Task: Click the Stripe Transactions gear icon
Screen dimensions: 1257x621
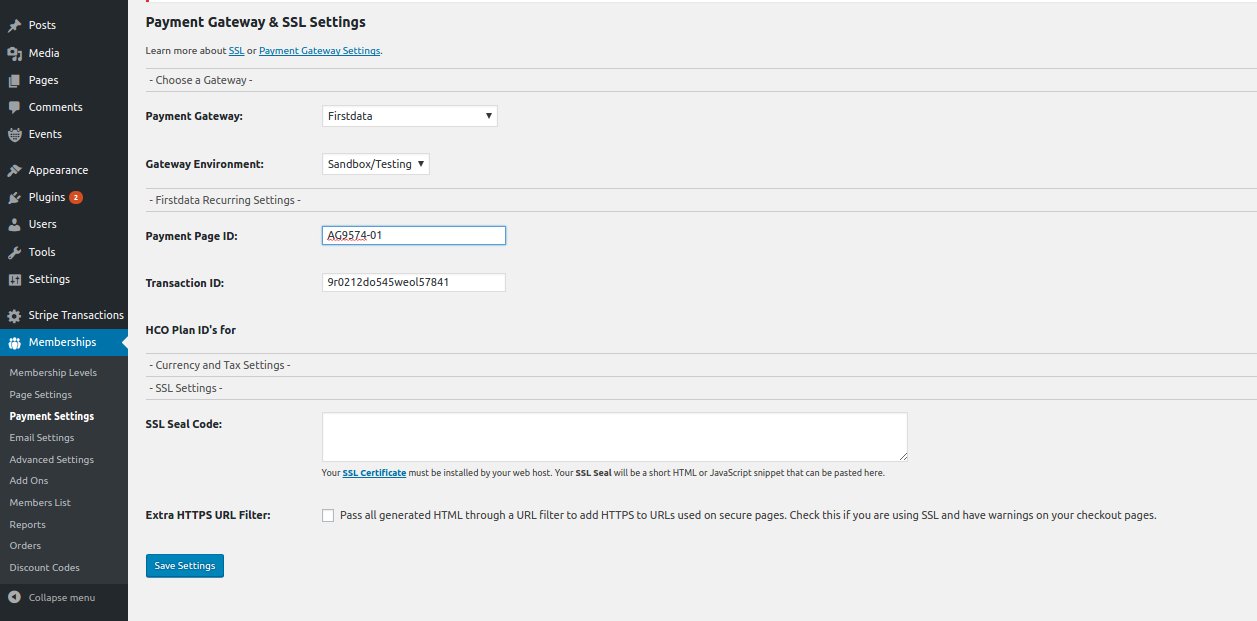Action: pyautogui.click(x=14, y=315)
